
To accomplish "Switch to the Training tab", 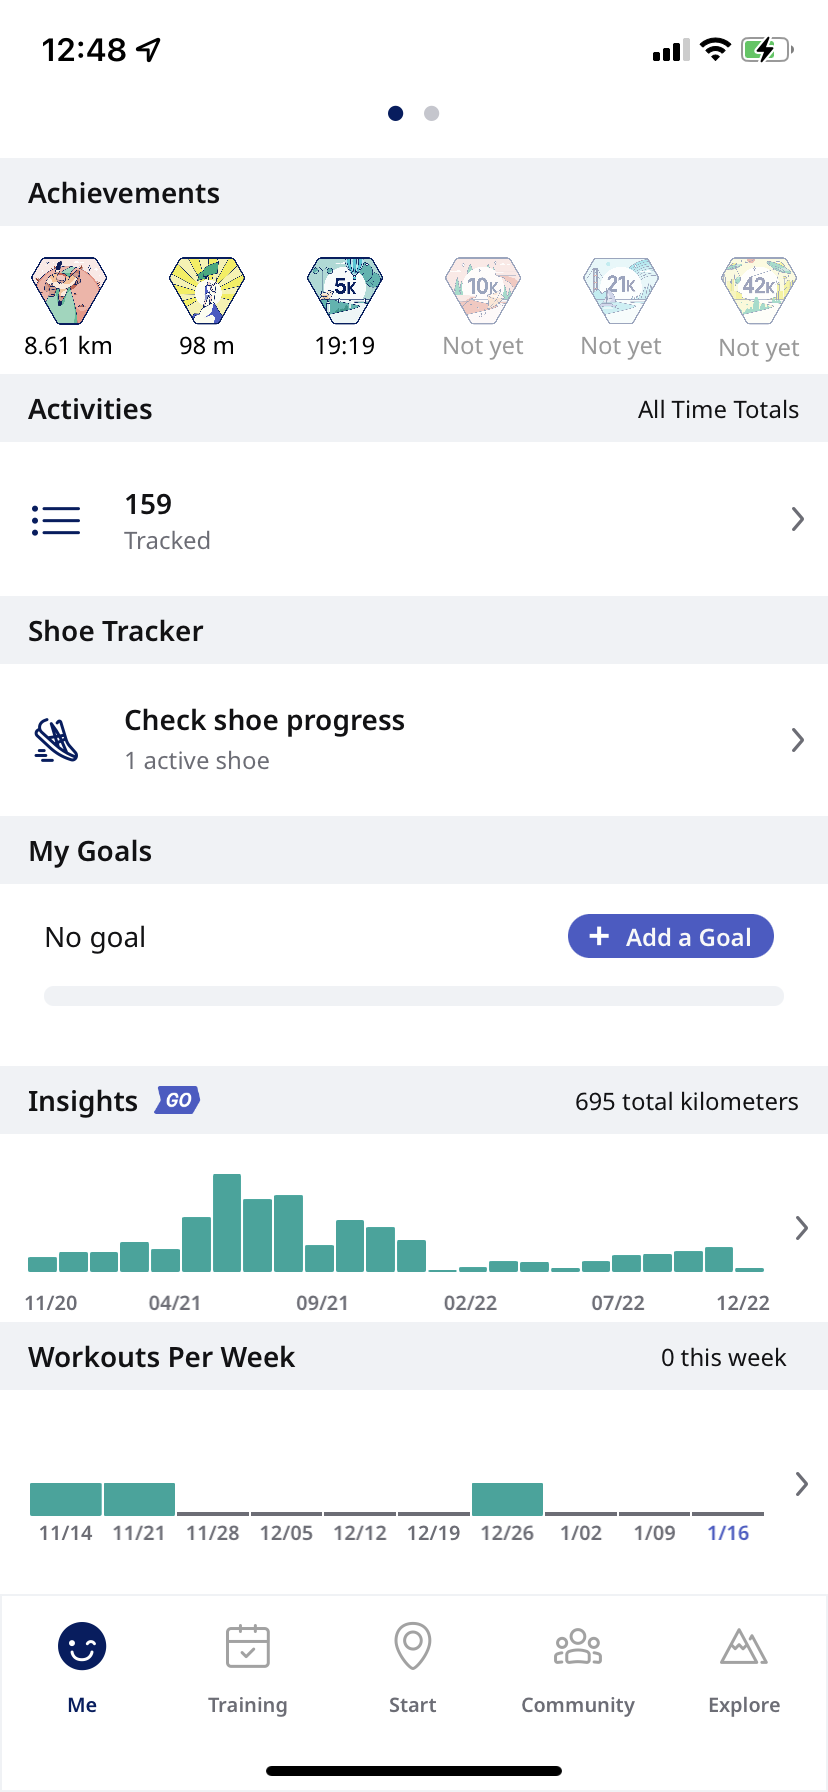I will (248, 1665).
